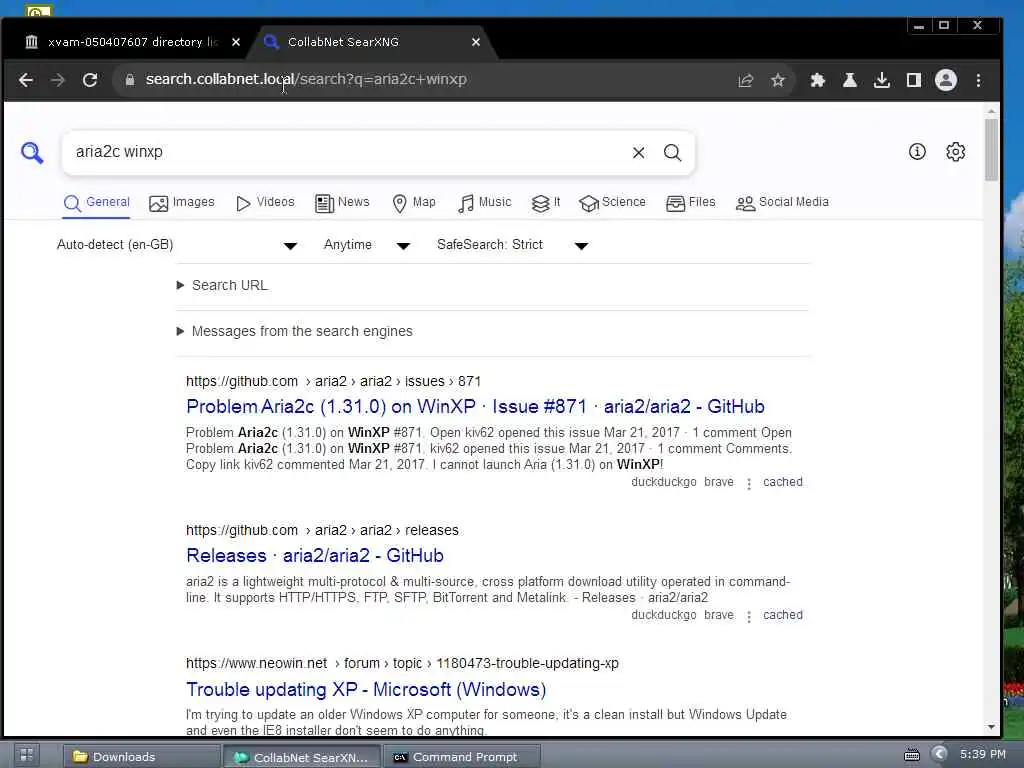This screenshot has width=1024, height=768.
Task: Close the xvam-050407607 directory tab
Action: coord(236,42)
